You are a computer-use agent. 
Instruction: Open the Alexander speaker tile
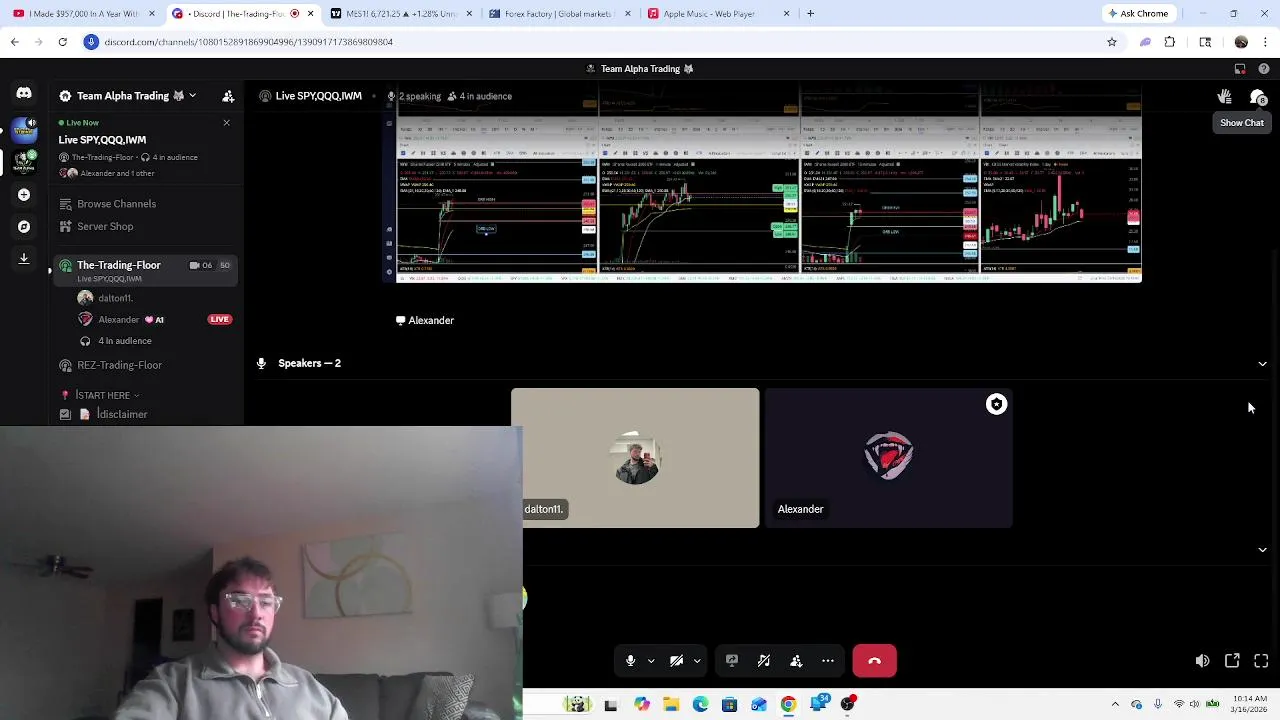click(x=889, y=458)
